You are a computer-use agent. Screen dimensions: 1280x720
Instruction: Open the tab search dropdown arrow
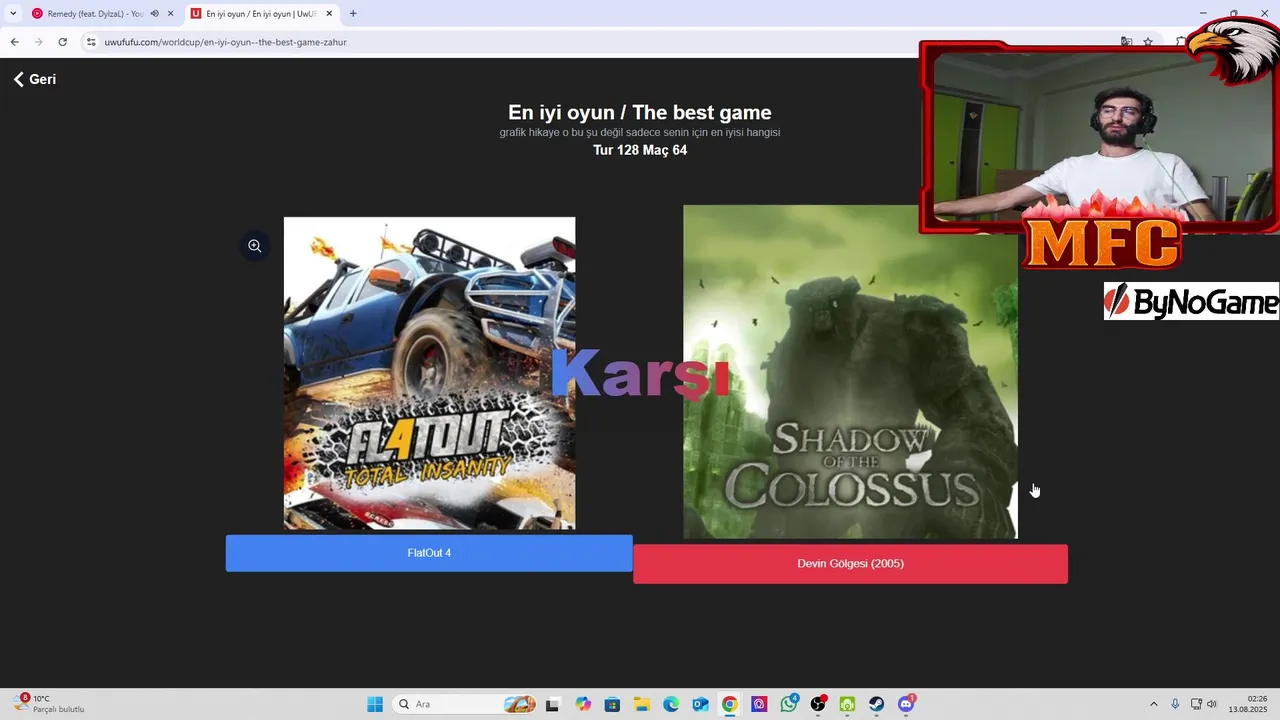(x=13, y=14)
